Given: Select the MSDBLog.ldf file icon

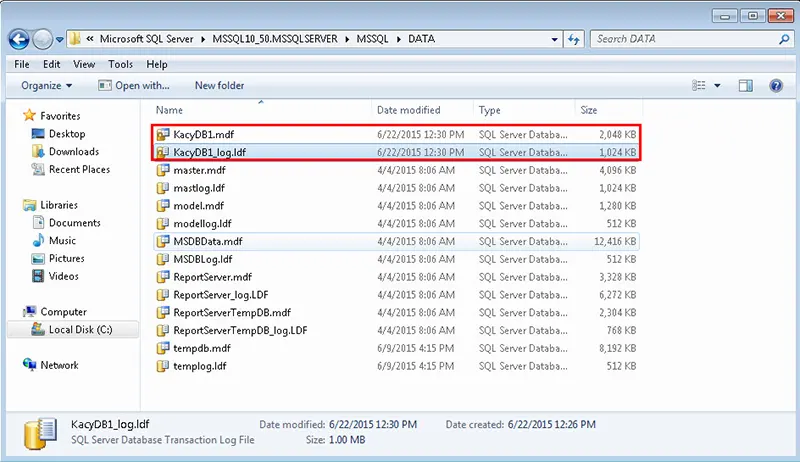Looking at the screenshot, I should (x=163, y=259).
